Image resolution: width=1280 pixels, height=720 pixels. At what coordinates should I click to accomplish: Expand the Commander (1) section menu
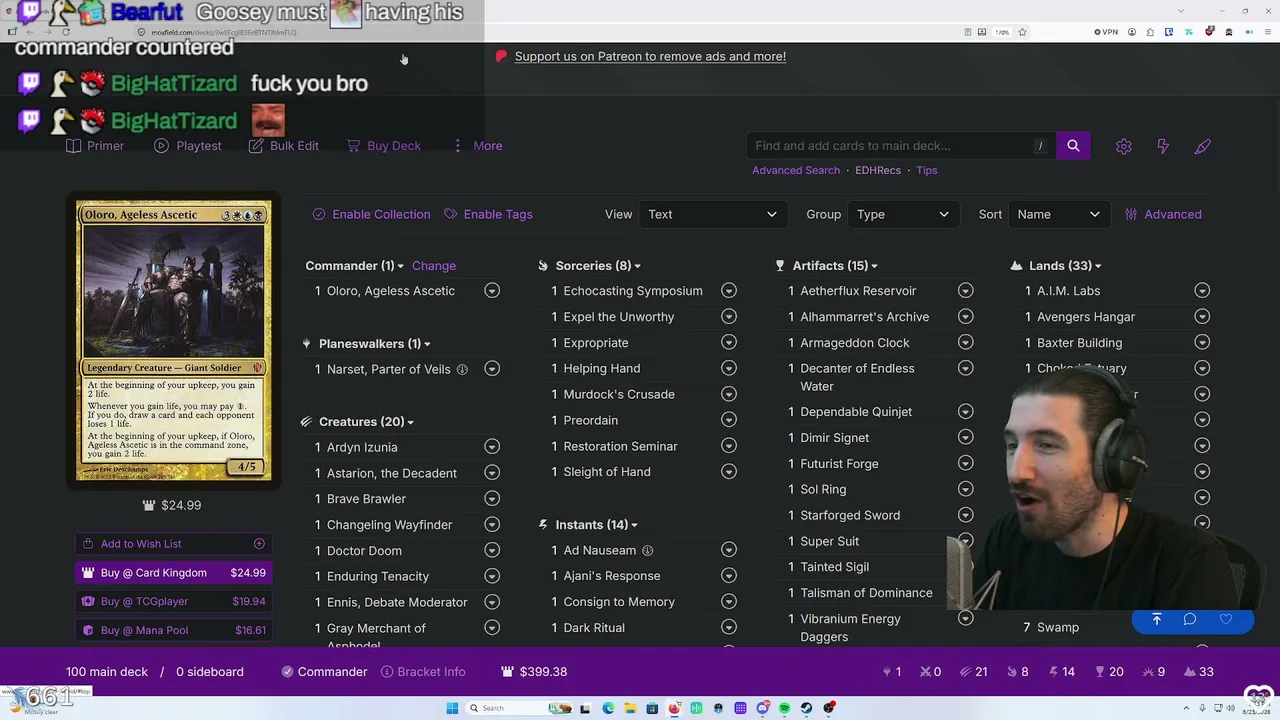coord(400,266)
